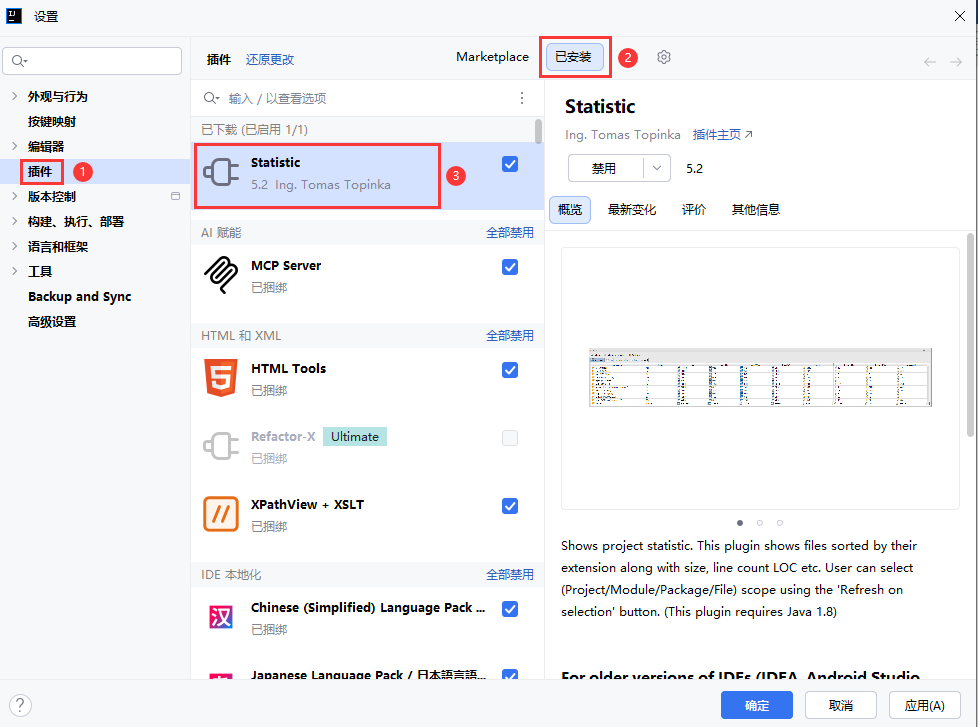Click the forward navigation arrow

[x=956, y=62]
